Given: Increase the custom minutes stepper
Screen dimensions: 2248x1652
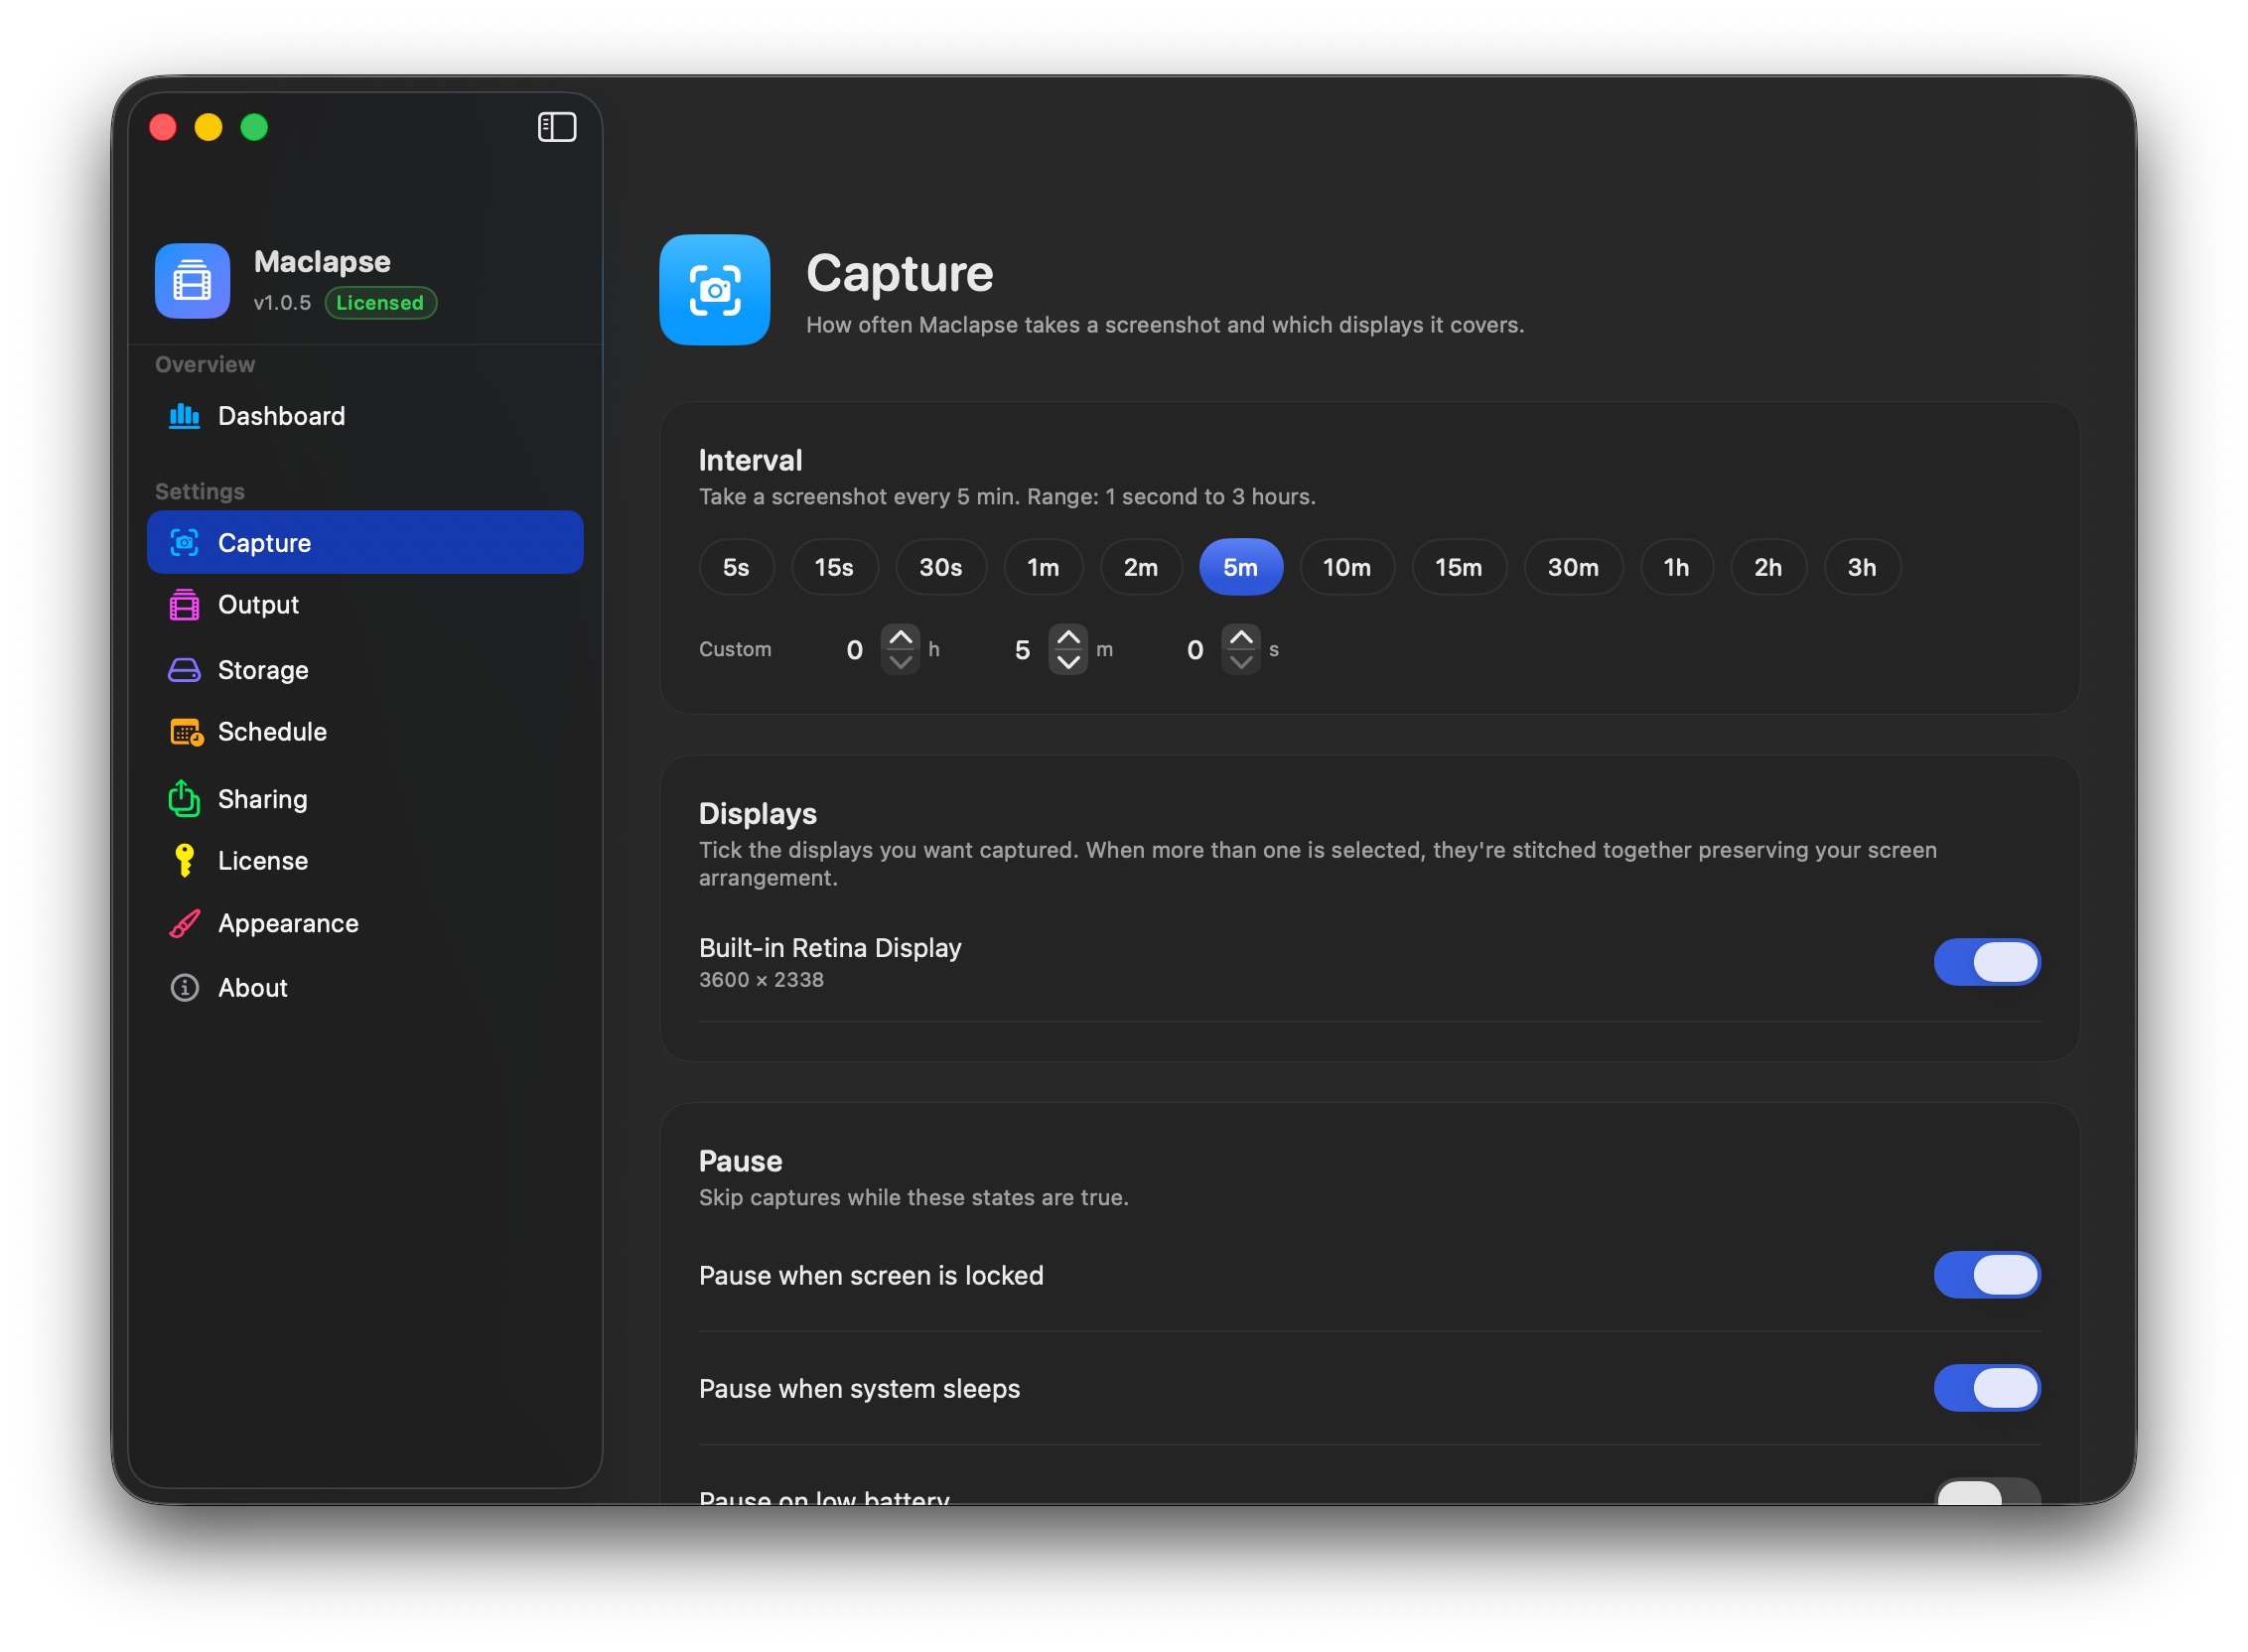Looking at the screenshot, I should pyautogui.click(x=1068, y=637).
